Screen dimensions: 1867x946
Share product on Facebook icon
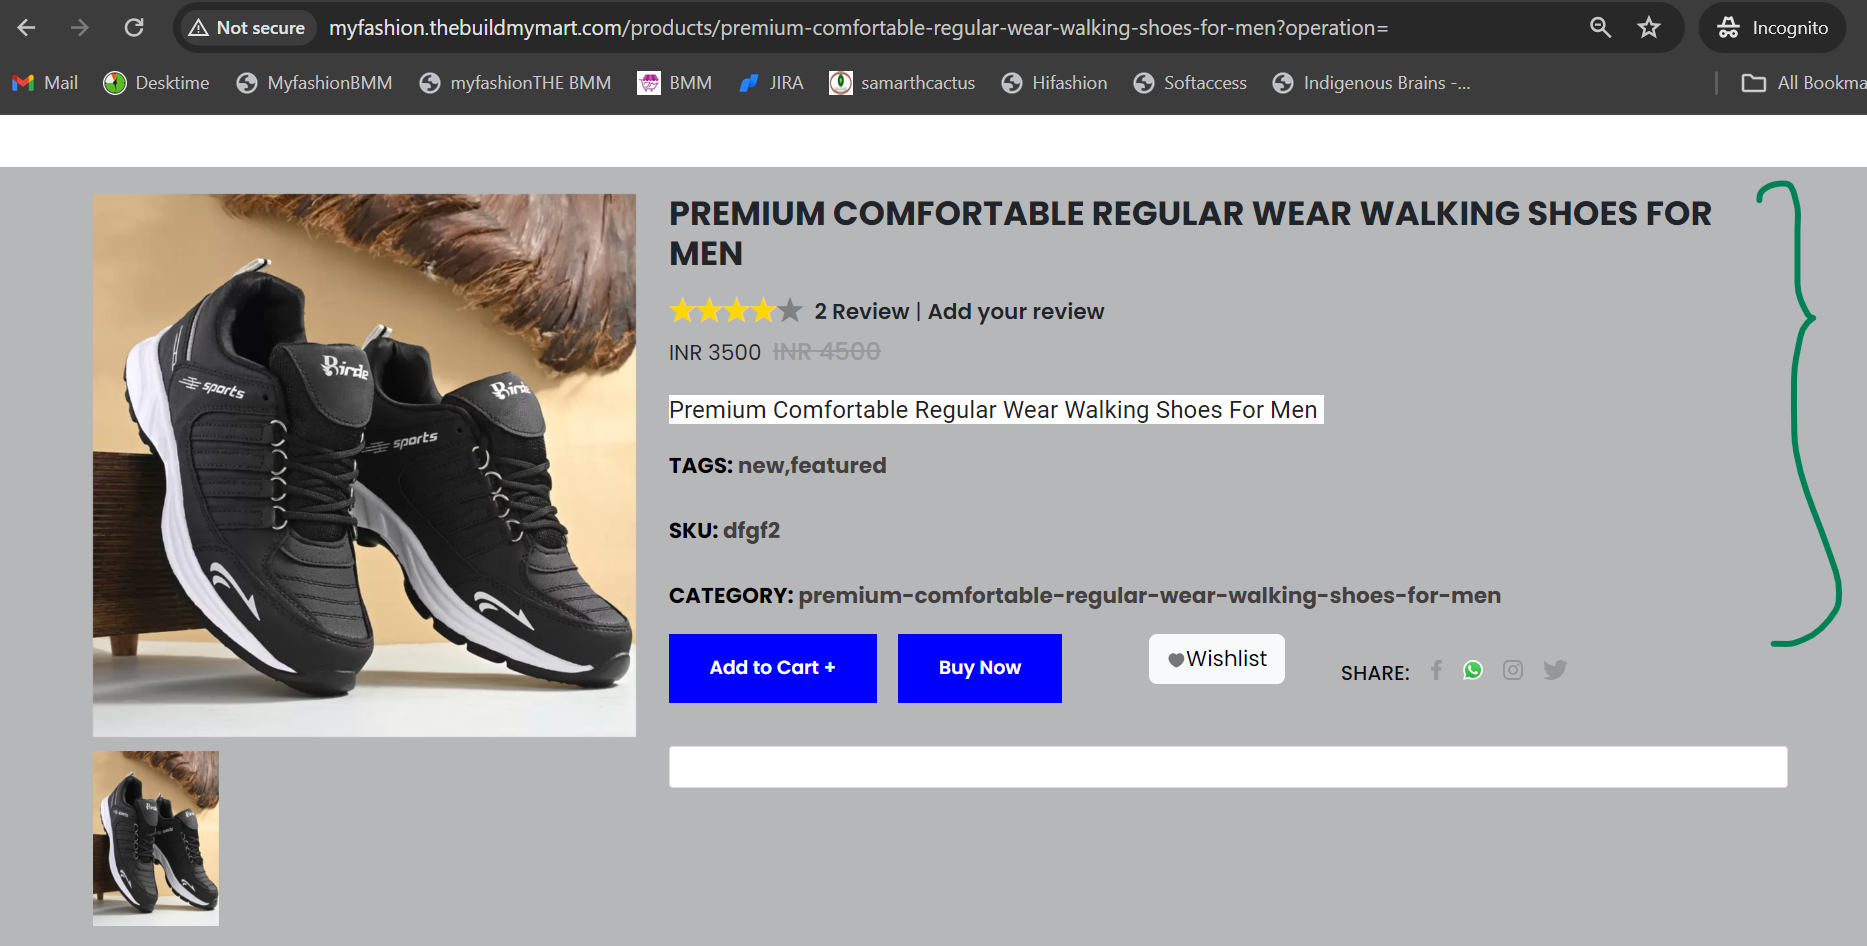click(1436, 670)
